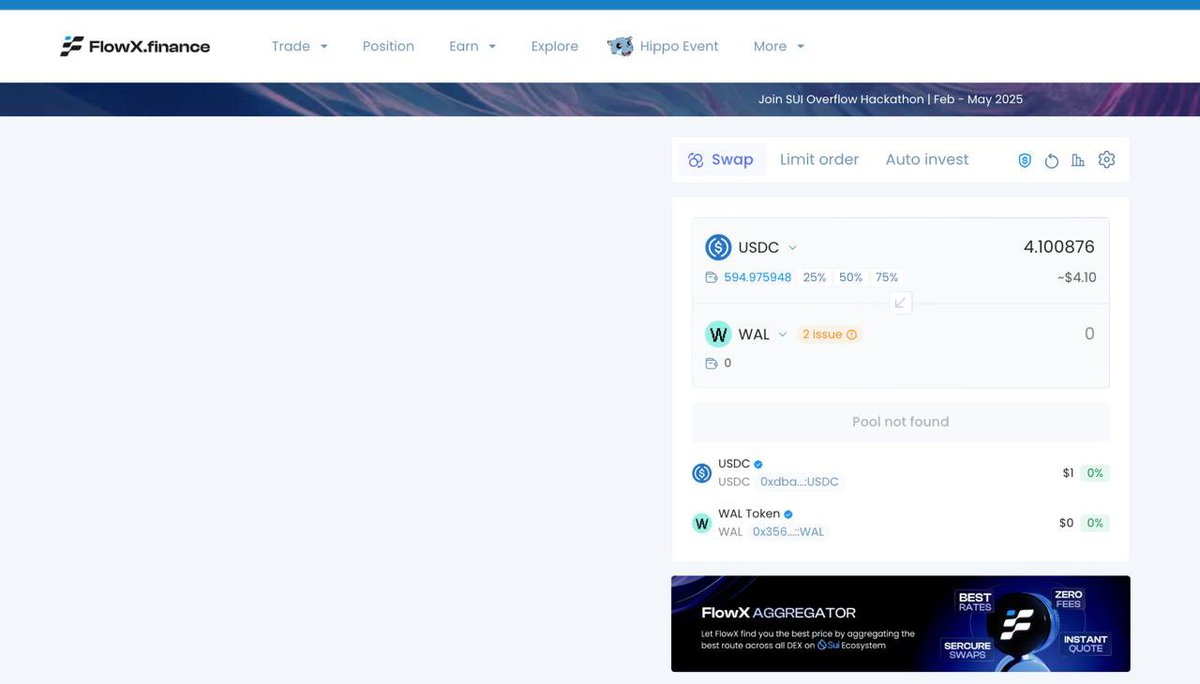
Task: Expand the More menu
Action: [x=779, y=46]
